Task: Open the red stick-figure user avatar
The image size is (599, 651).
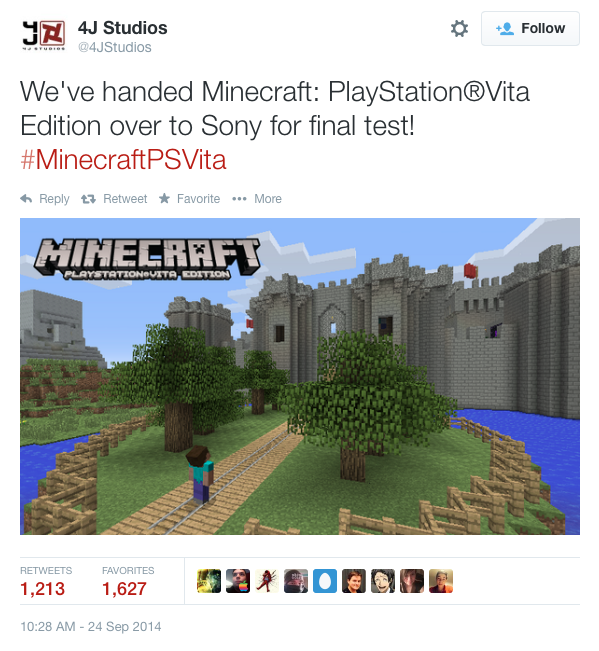Action: coord(267,581)
